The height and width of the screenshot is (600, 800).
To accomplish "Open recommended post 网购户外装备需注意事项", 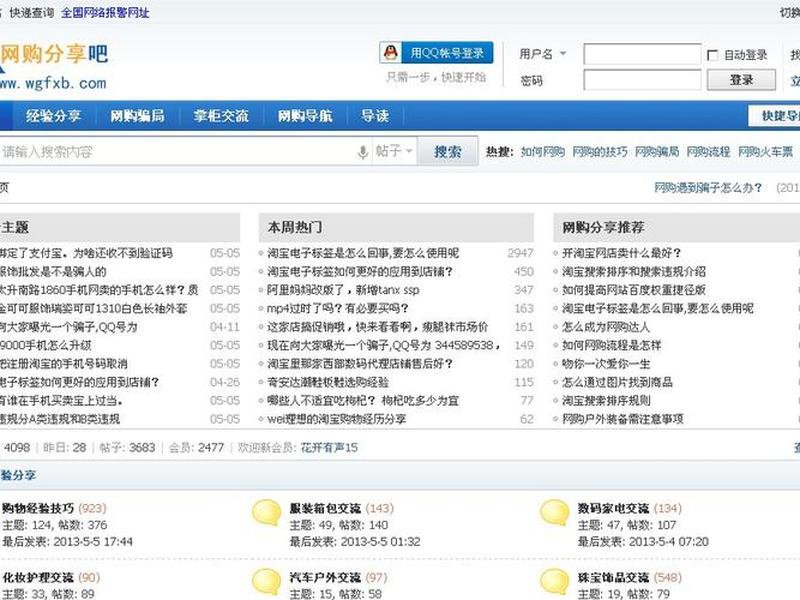I will pos(622,419).
